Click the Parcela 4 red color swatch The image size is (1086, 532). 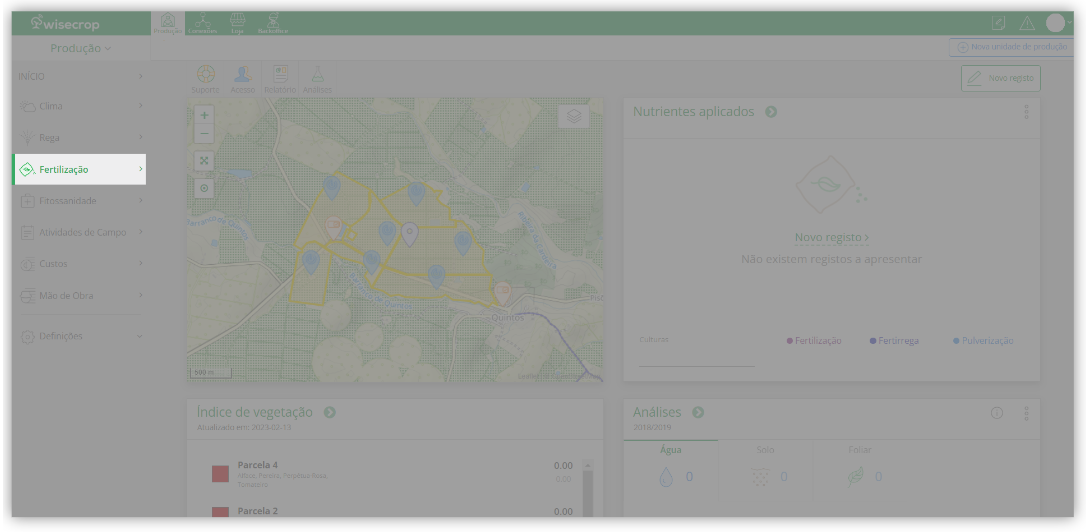(220, 475)
